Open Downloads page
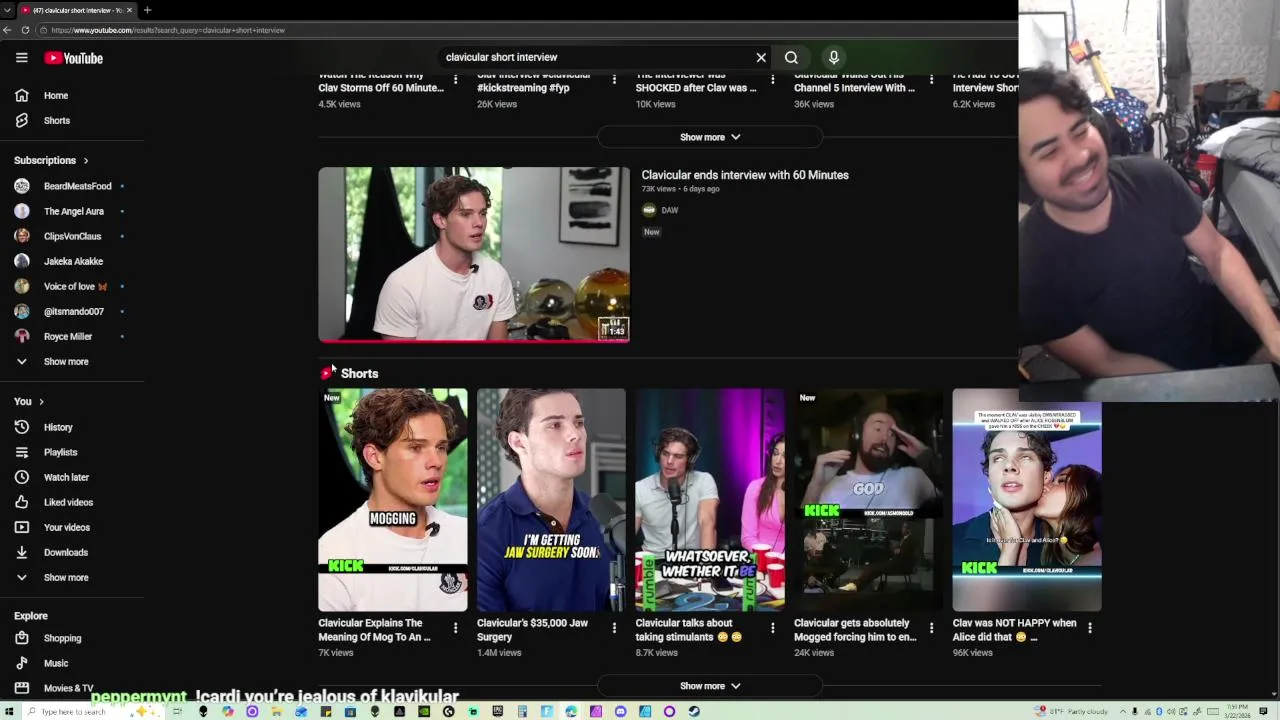Screen dimensions: 1280x720 click(72, 552)
